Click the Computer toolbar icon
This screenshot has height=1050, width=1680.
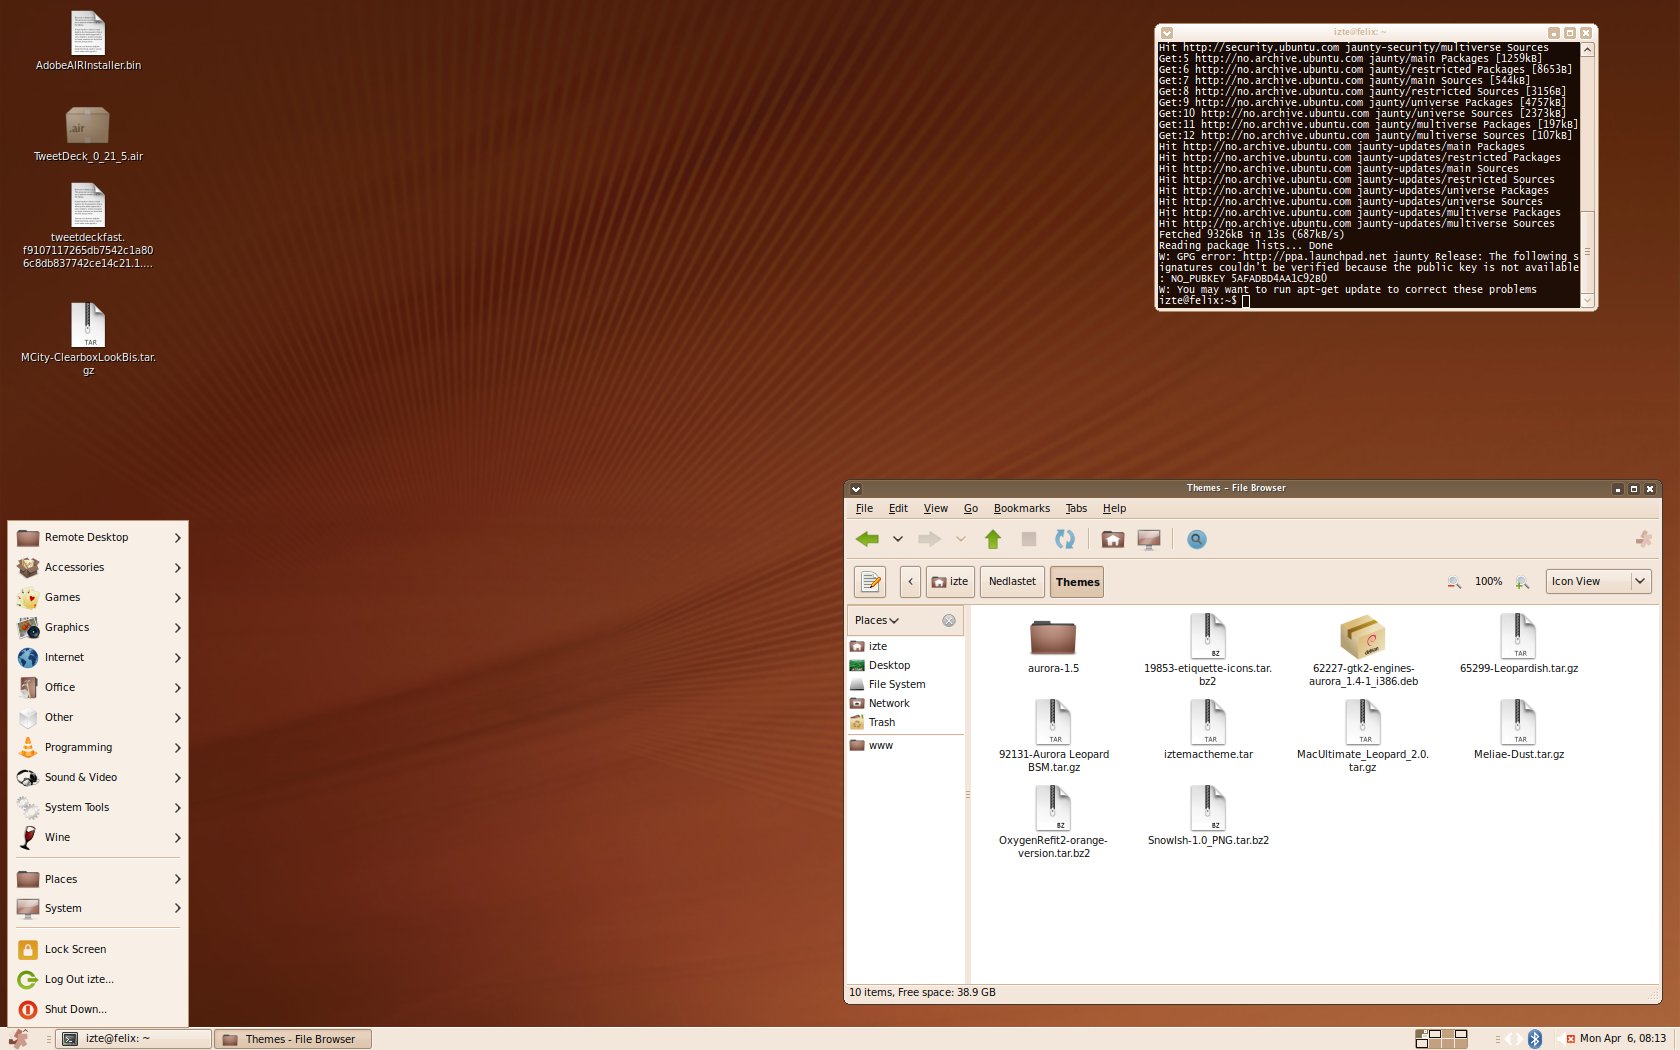[1149, 540]
